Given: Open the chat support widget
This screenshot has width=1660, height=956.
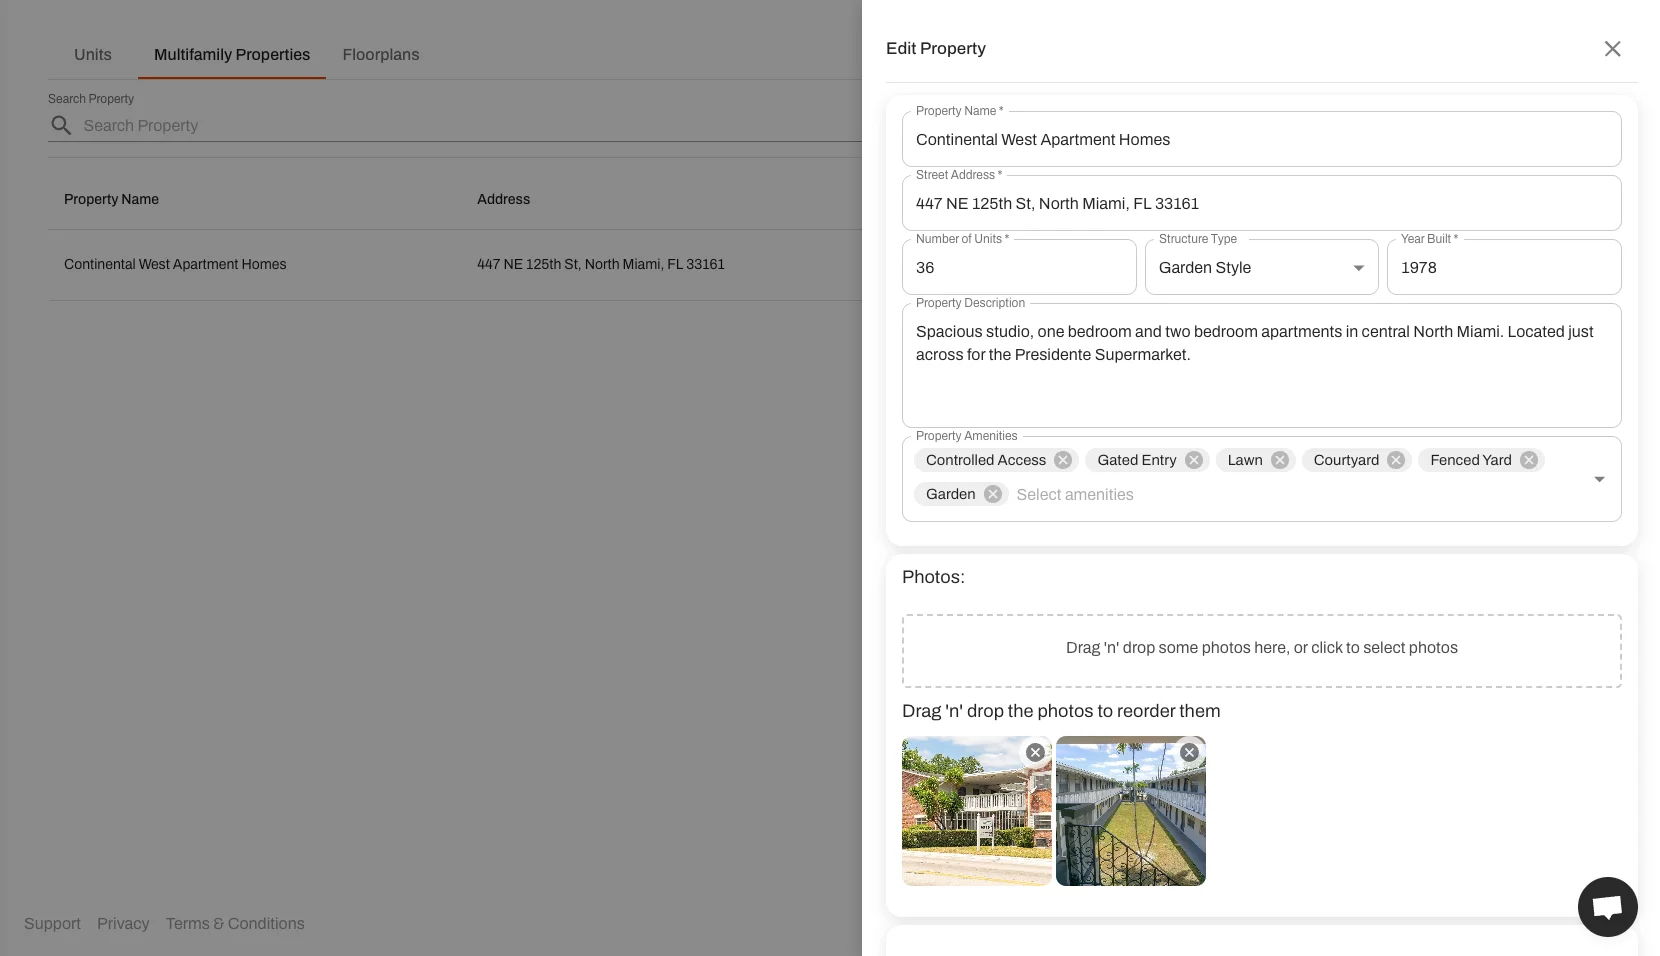Looking at the screenshot, I should click(1607, 907).
